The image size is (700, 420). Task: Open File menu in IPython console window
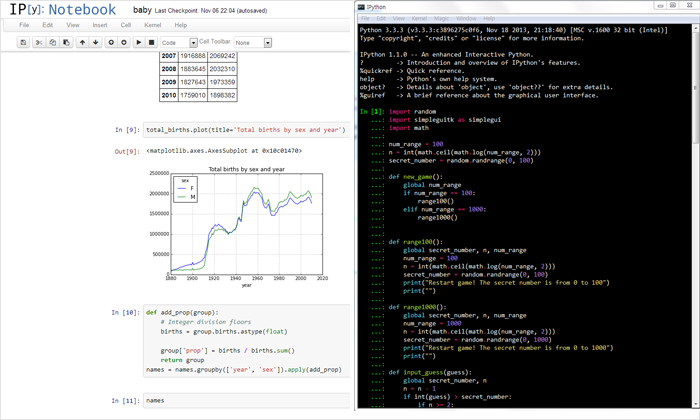365,18
